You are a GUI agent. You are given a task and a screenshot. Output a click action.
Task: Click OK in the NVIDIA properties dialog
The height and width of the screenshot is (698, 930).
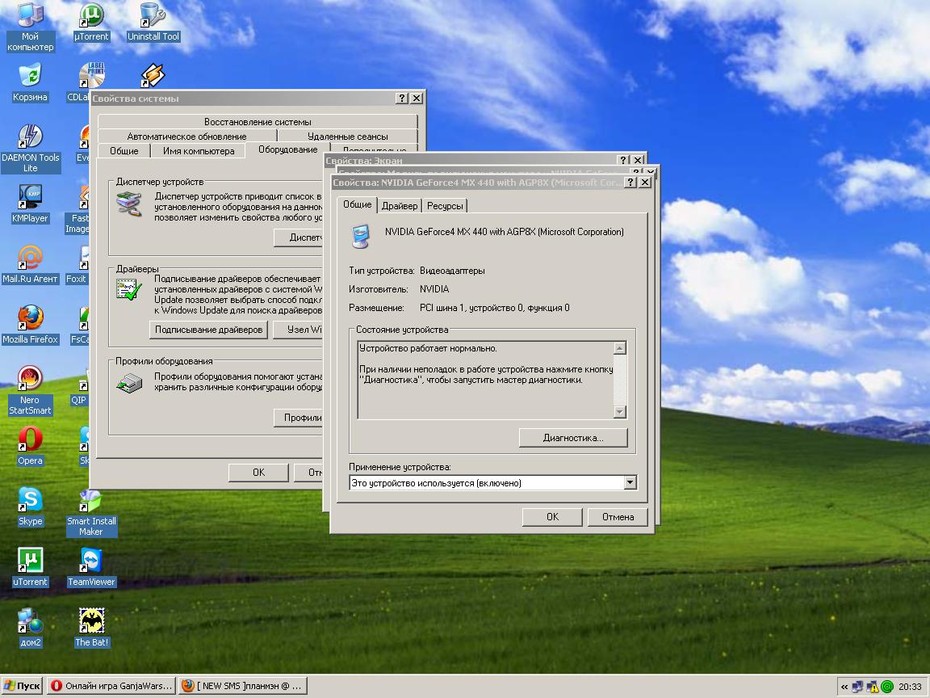click(x=552, y=517)
